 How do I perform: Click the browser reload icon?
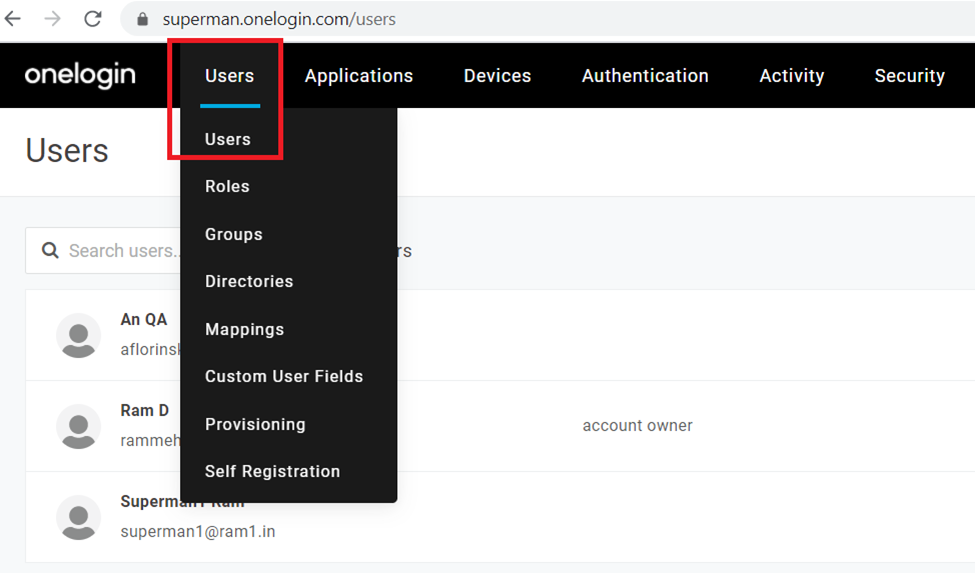click(93, 19)
